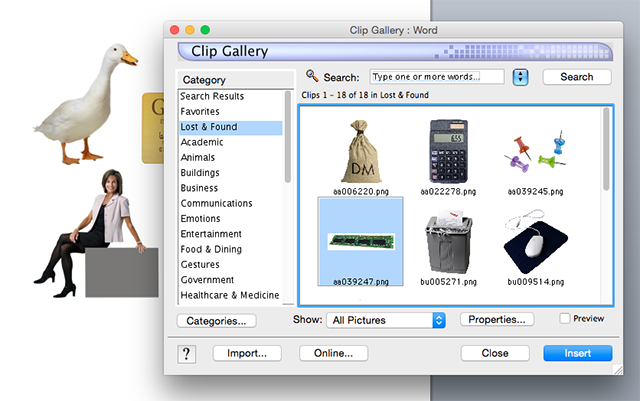The width and height of the screenshot is (640, 401).
Task: Open the help question mark button
Action: 187,354
